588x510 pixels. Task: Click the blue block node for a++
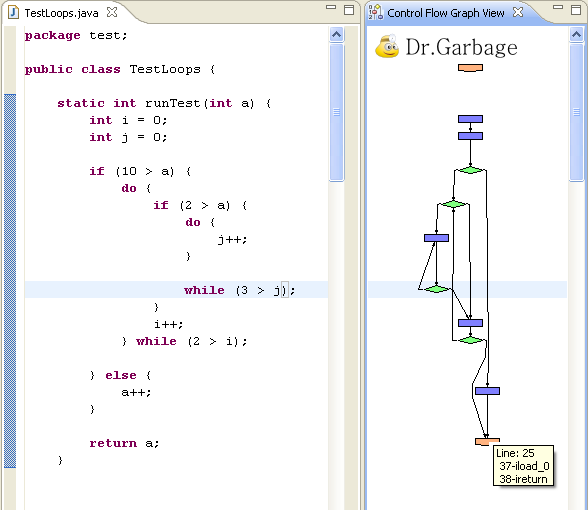click(488, 391)
